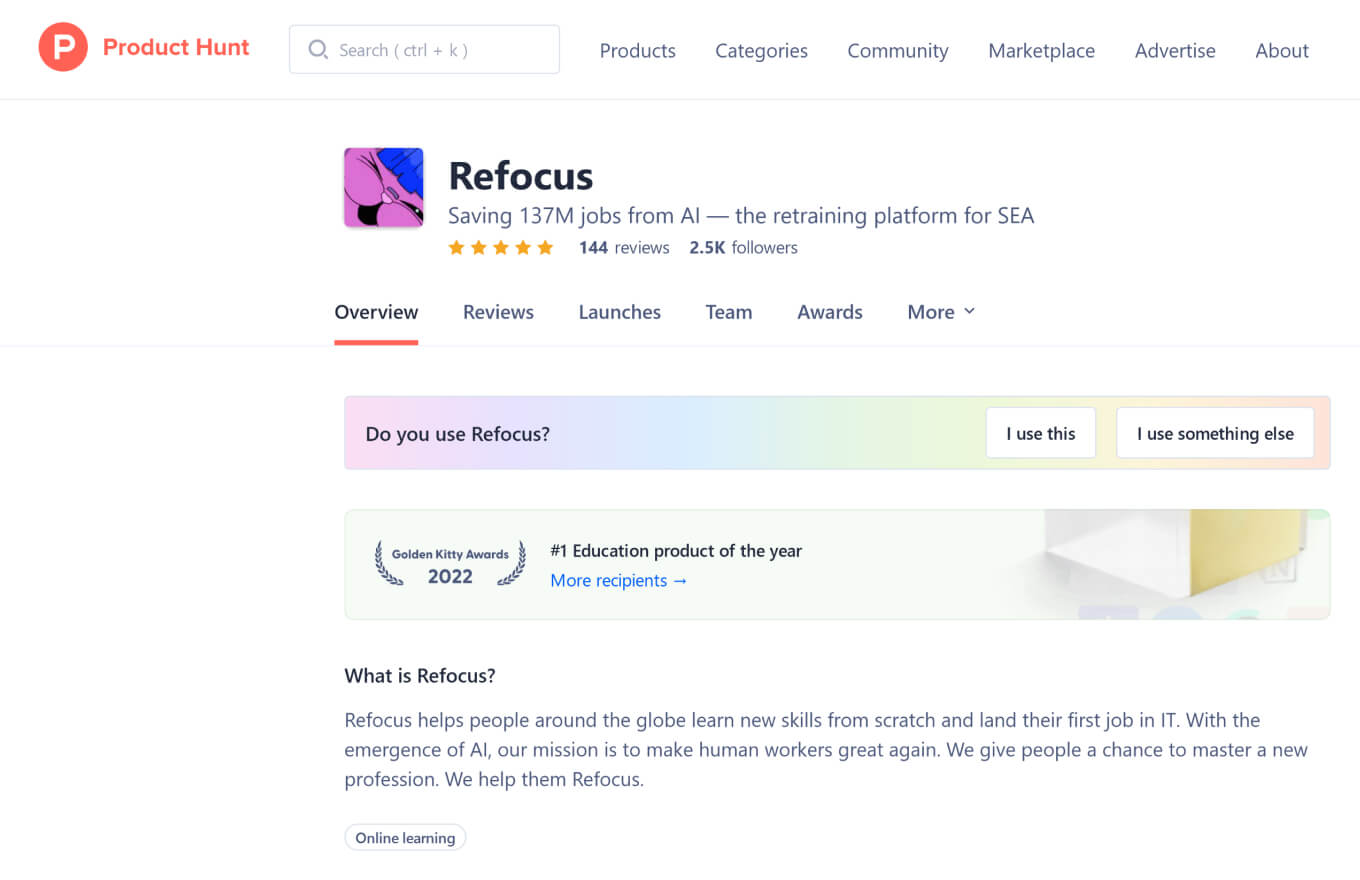Click the fifth star of the review rating

click(x=545, y=246)
